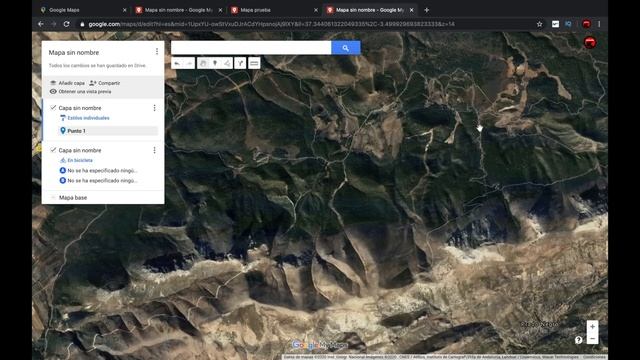Click the Punto 1 pin icon

[x=63, y=131]
